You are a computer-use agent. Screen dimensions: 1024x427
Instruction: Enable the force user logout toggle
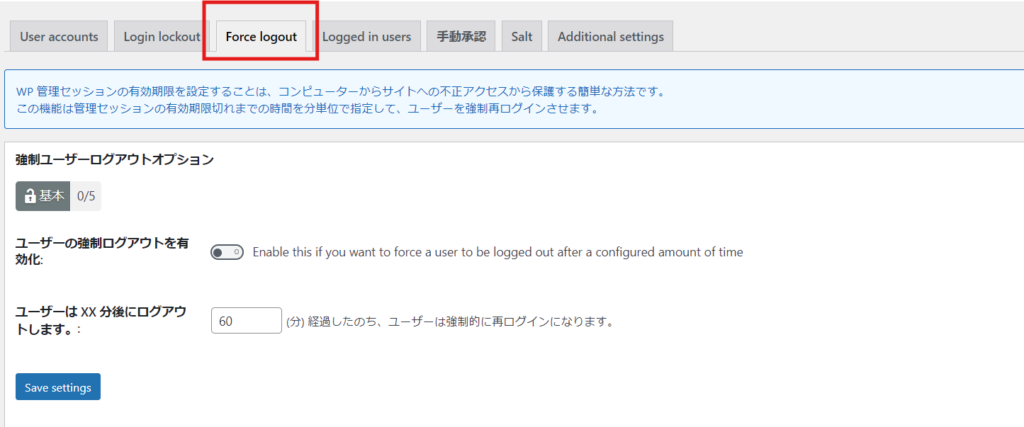click(x=226, y=252)
